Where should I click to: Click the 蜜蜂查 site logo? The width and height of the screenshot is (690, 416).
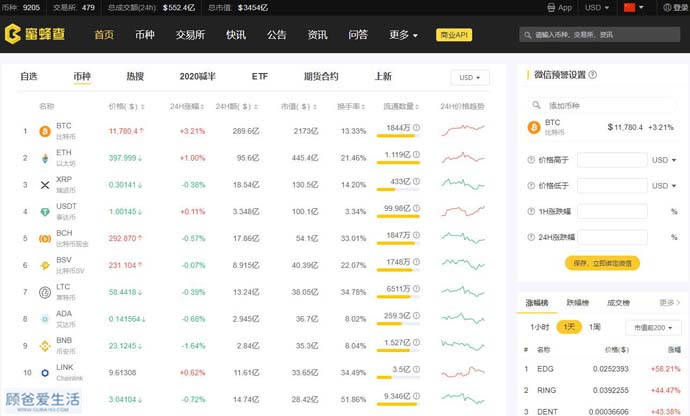pos(35,34)
